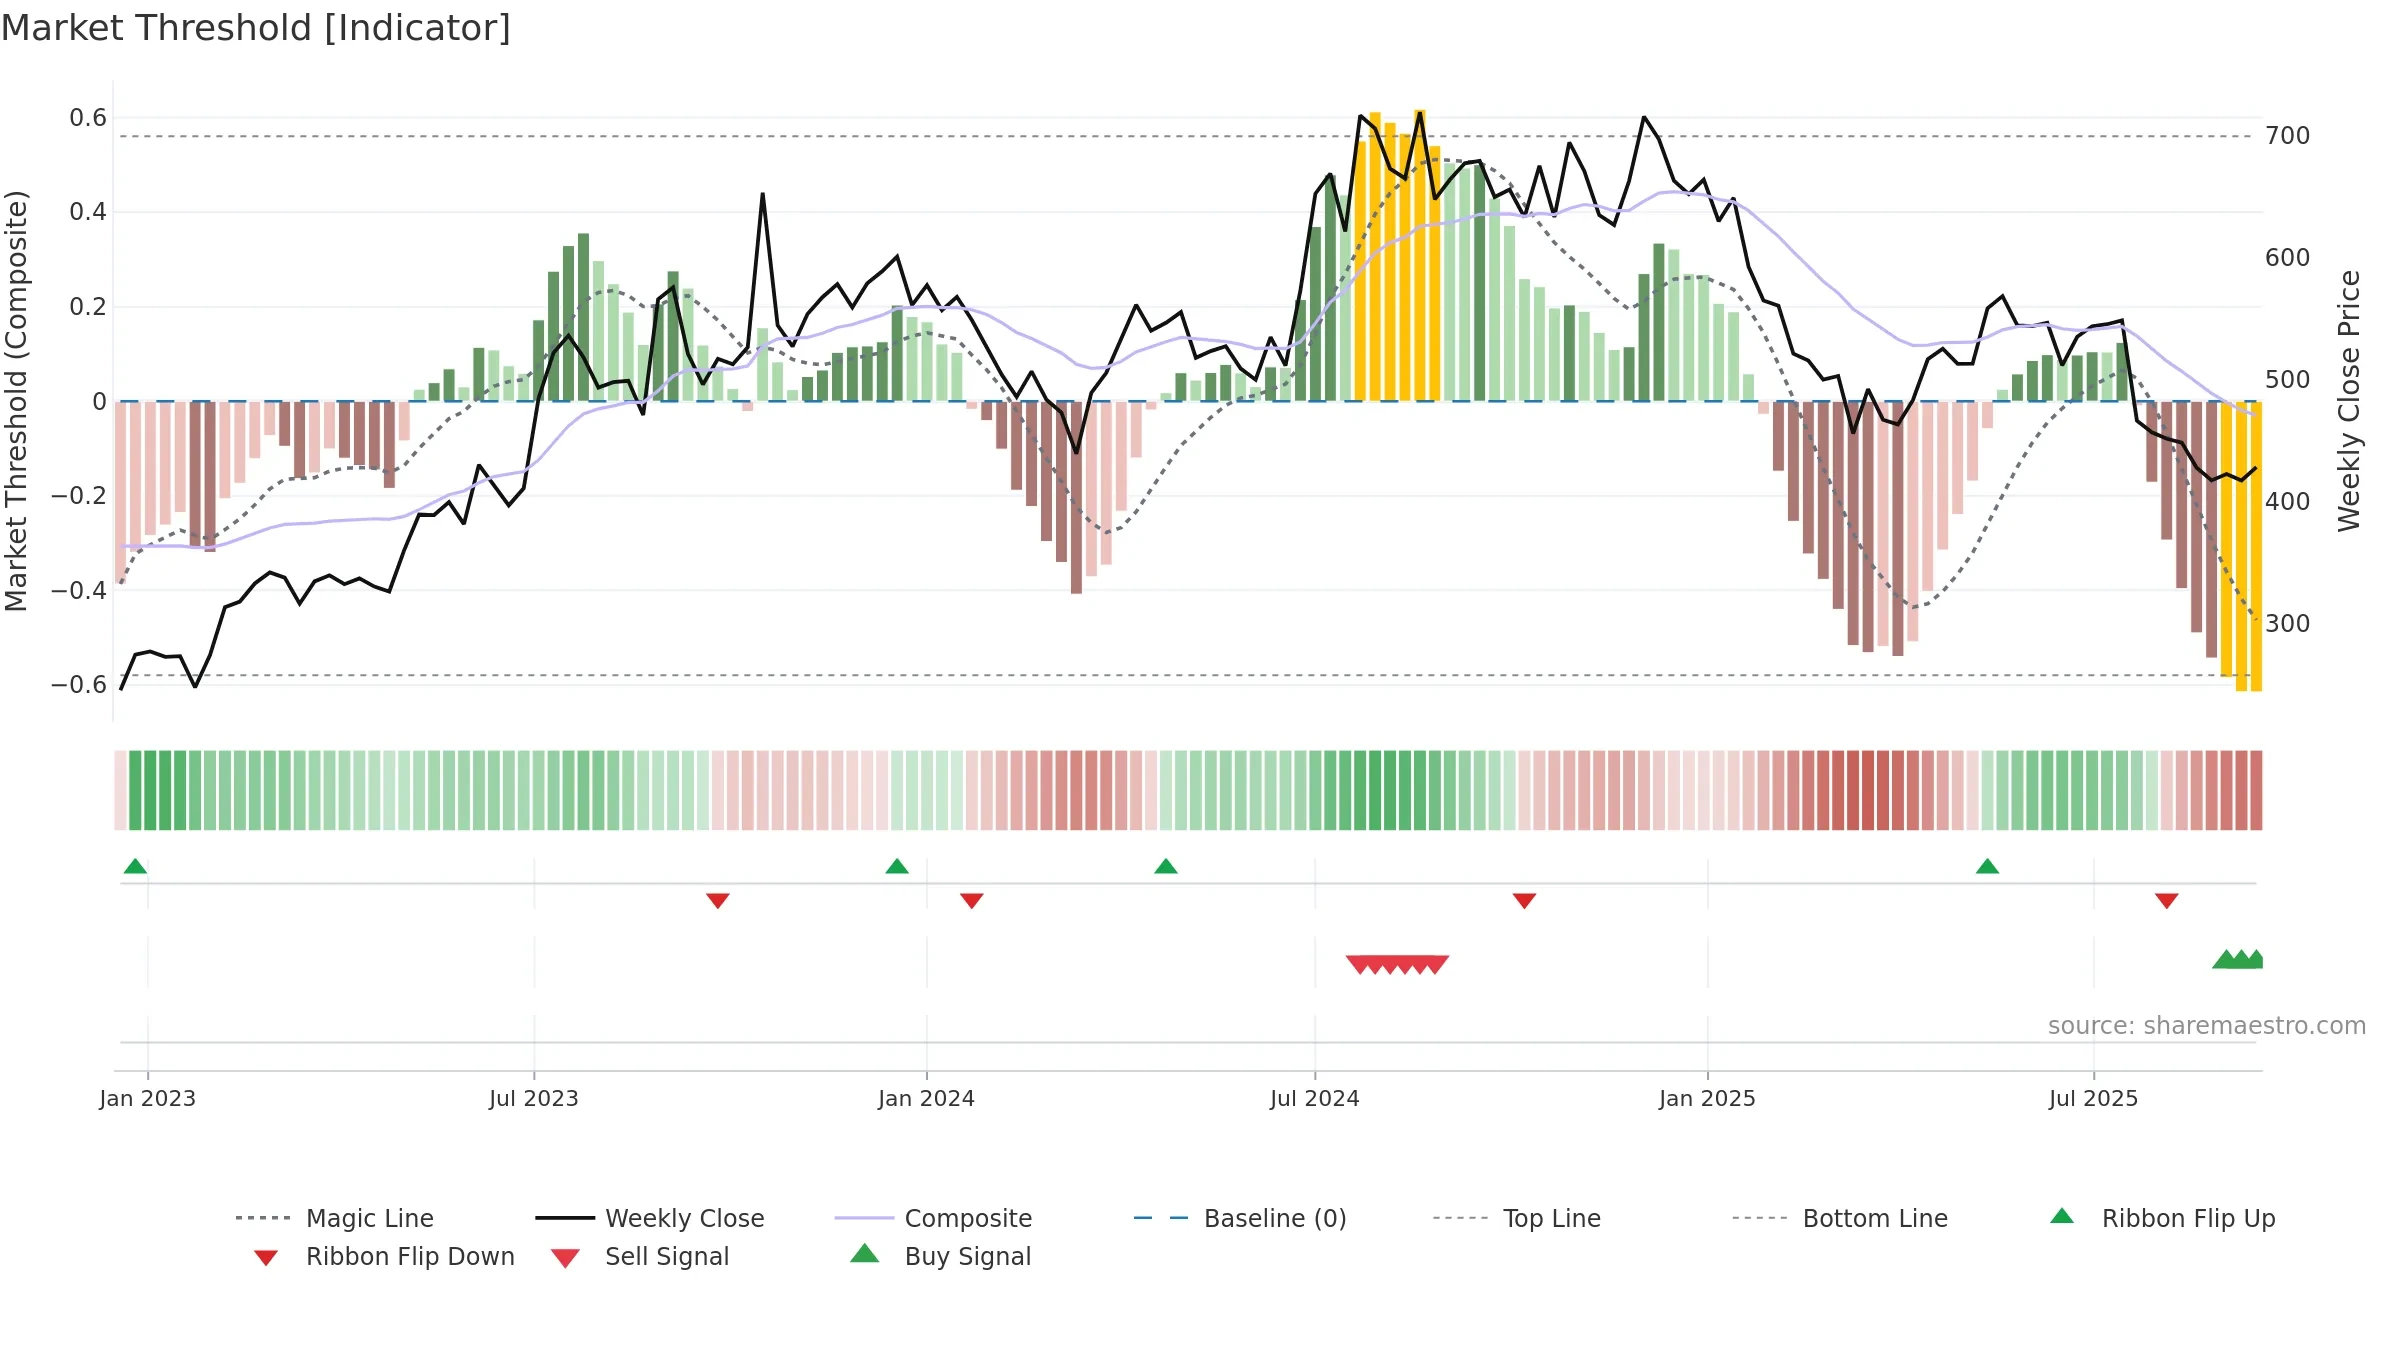Click the Jan 2024 x-axis label
This screenshot has height=1350, width=2400.
(927, 1098)
